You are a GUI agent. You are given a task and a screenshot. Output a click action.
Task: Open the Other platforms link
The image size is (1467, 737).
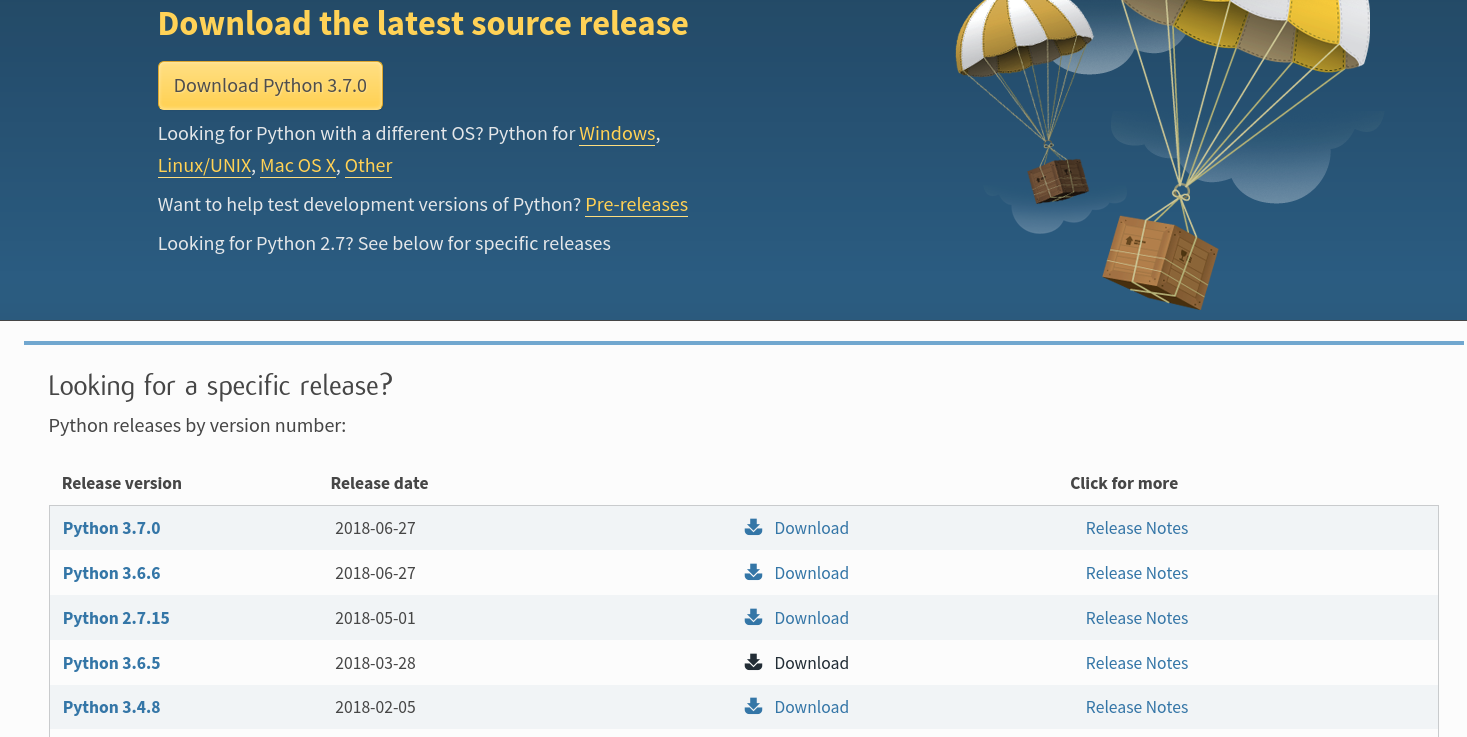368,166
